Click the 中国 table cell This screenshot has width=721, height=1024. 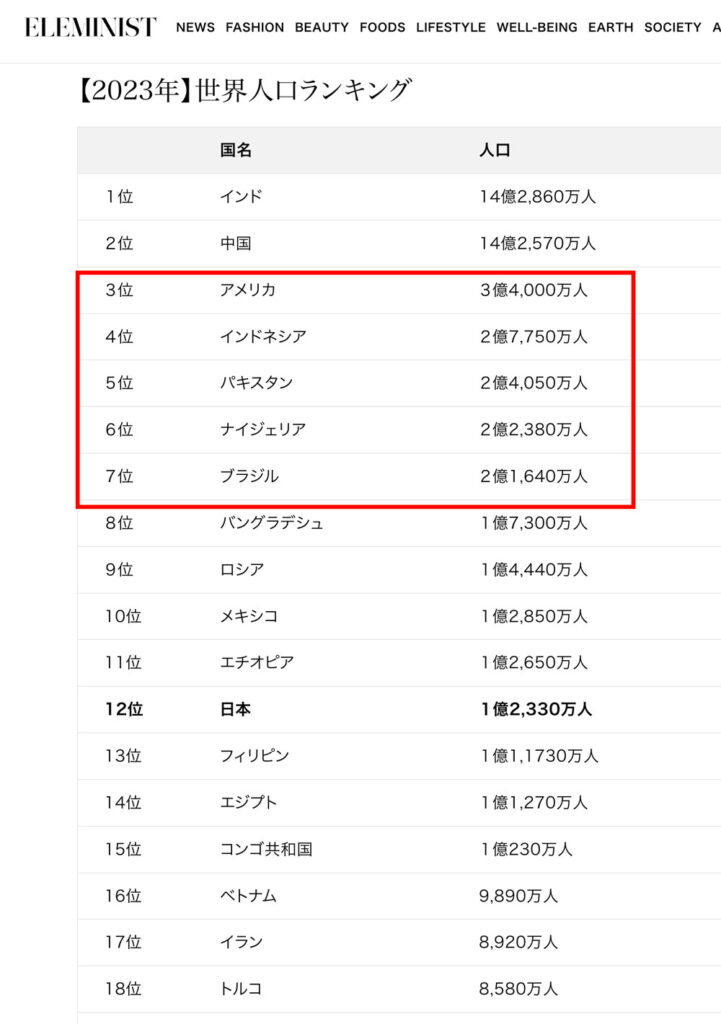tap(236, 243)
